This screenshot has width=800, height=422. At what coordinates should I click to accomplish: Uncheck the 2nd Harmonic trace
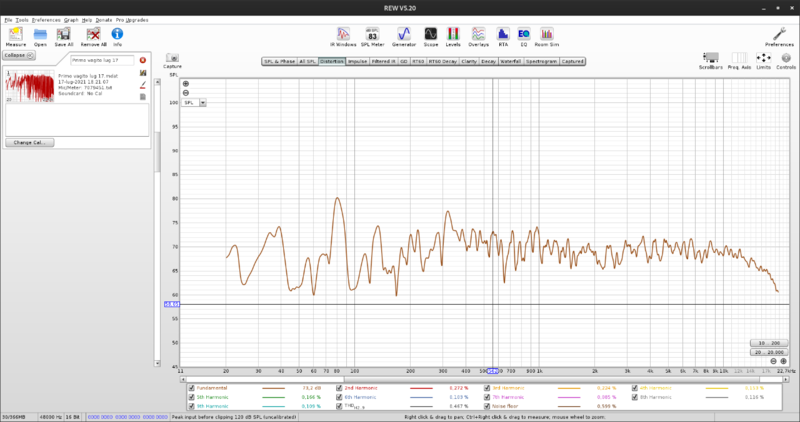coord(341,387)
